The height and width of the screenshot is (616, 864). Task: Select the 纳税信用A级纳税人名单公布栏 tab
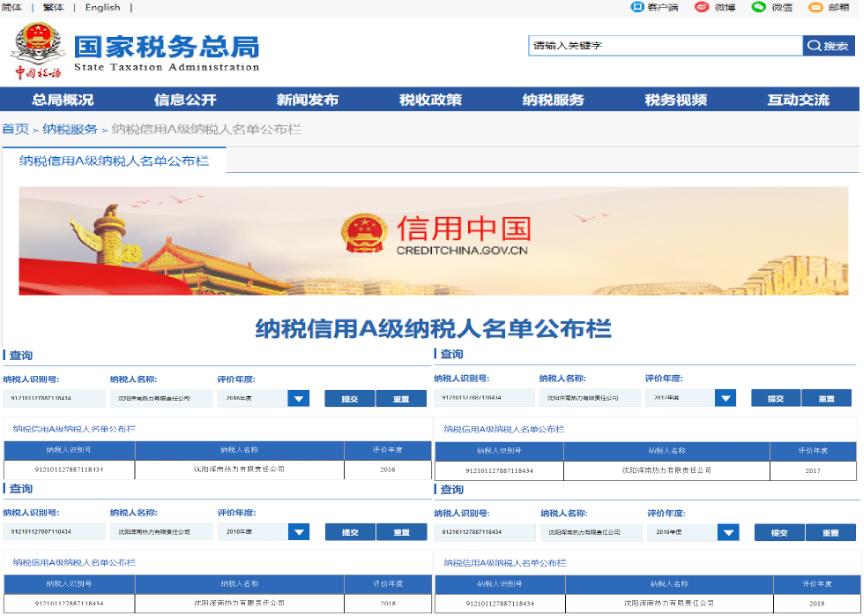click(x=114, y=161)
